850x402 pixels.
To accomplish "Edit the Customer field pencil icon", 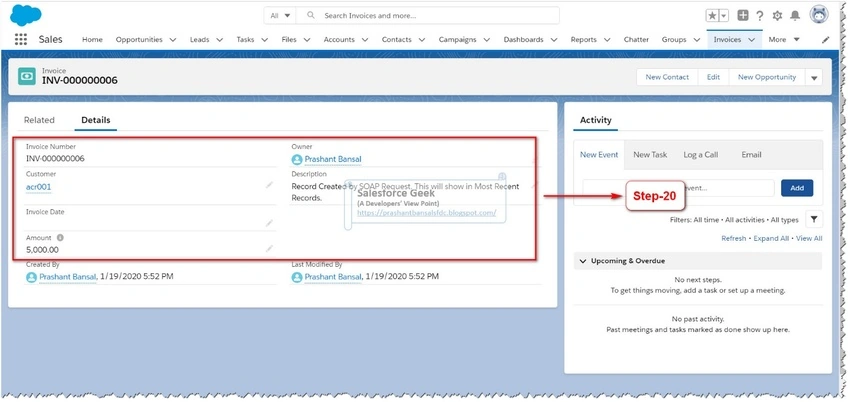I will pyautogui.click(x=269, y=185).
